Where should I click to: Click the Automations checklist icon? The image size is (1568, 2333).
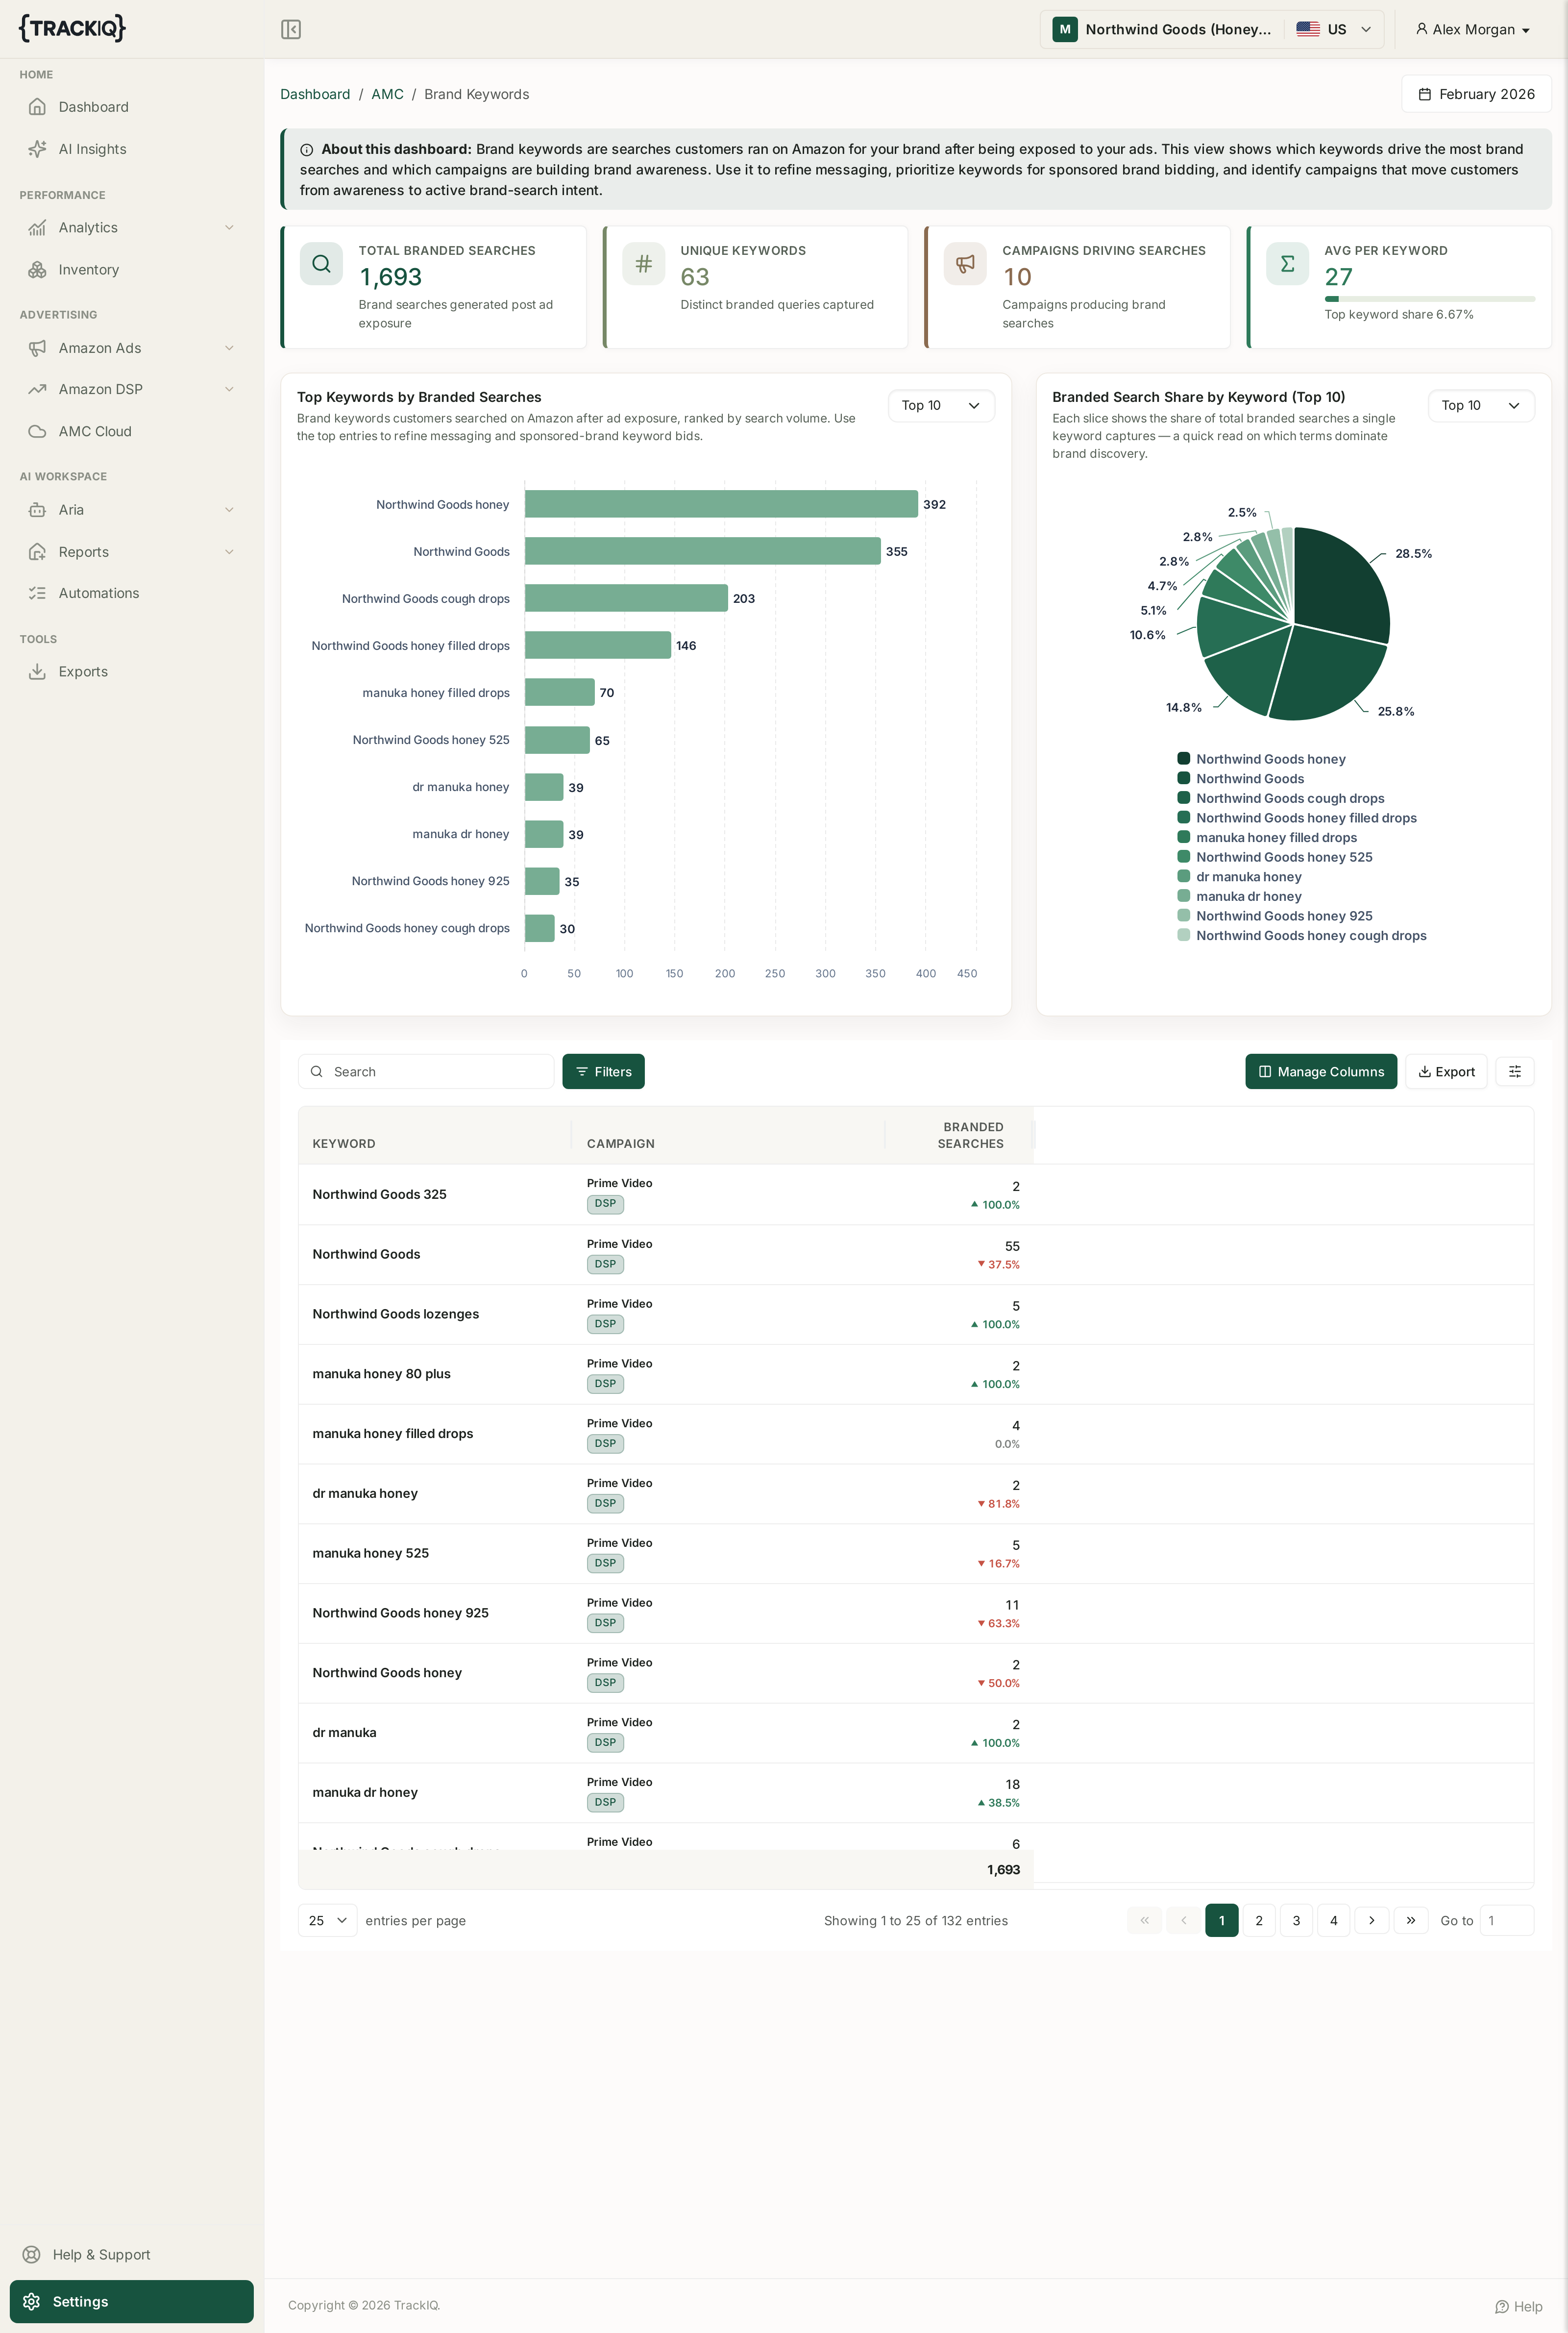click(37, 593)
